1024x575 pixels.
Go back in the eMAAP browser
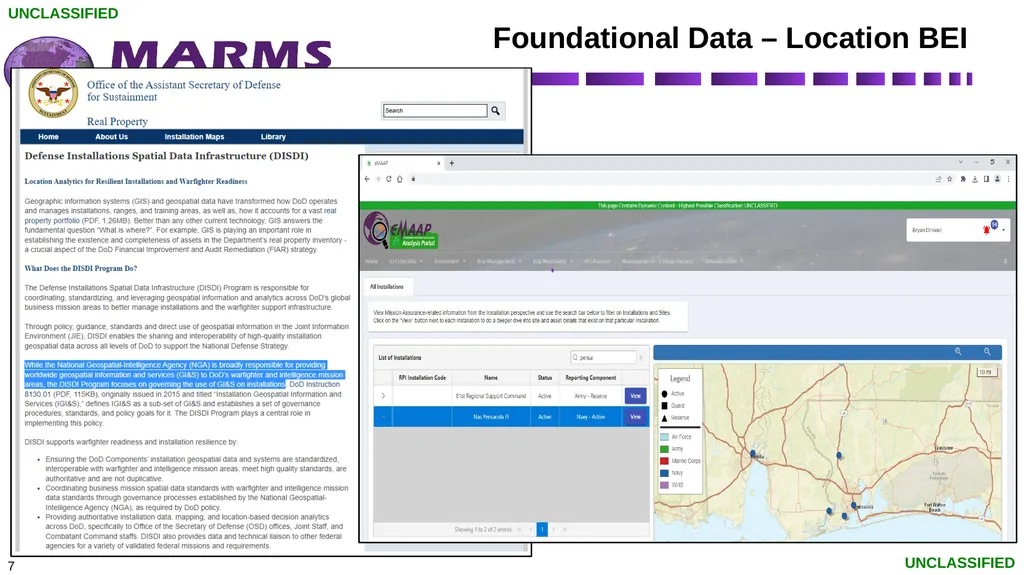367,179
